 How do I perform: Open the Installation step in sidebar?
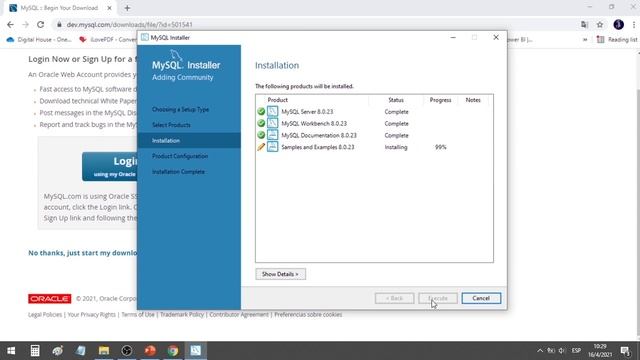pyautogui.click(x=189, y=140)
